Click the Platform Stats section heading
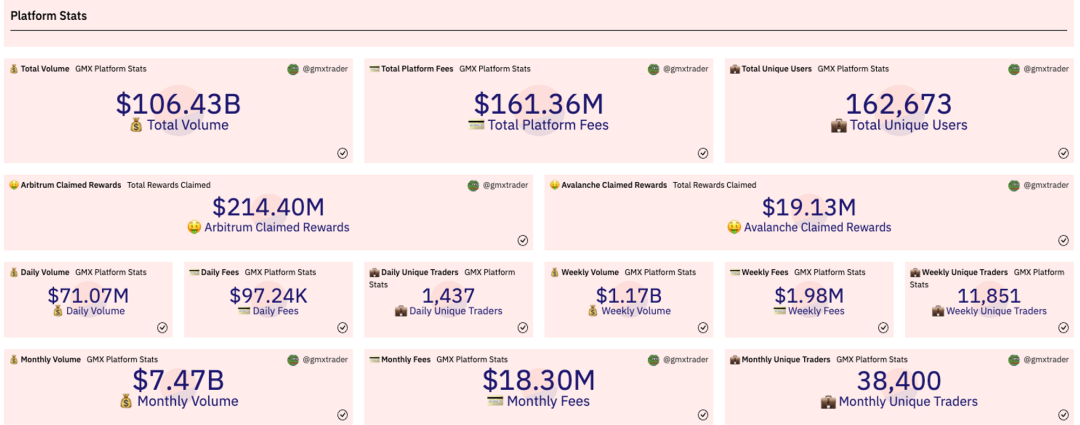Screen dimensions: 1080x425 point(48,16)
